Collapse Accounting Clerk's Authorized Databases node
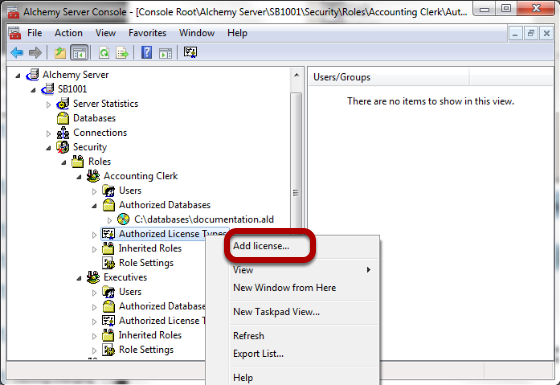 94,206
